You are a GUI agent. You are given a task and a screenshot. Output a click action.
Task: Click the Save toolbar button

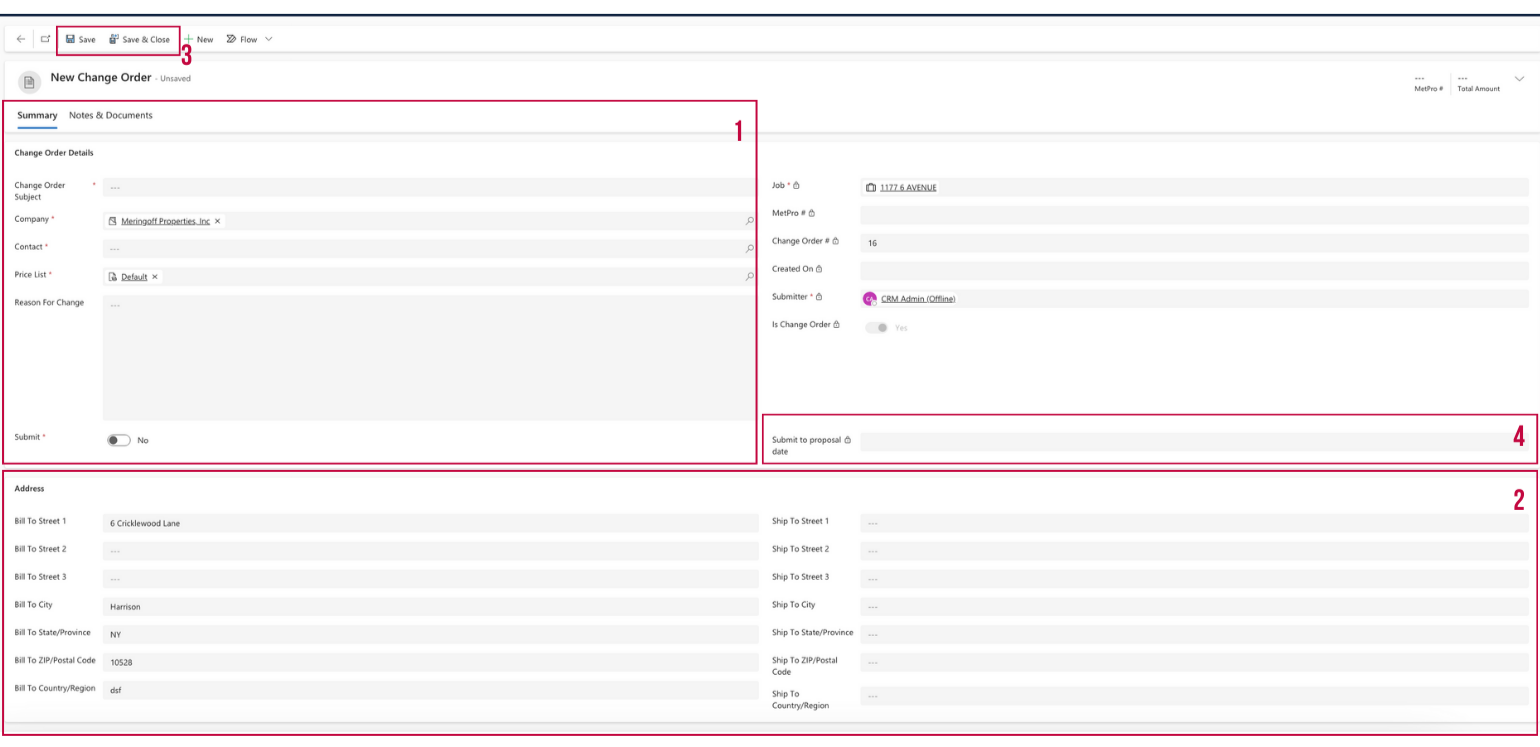click(81, 39)
